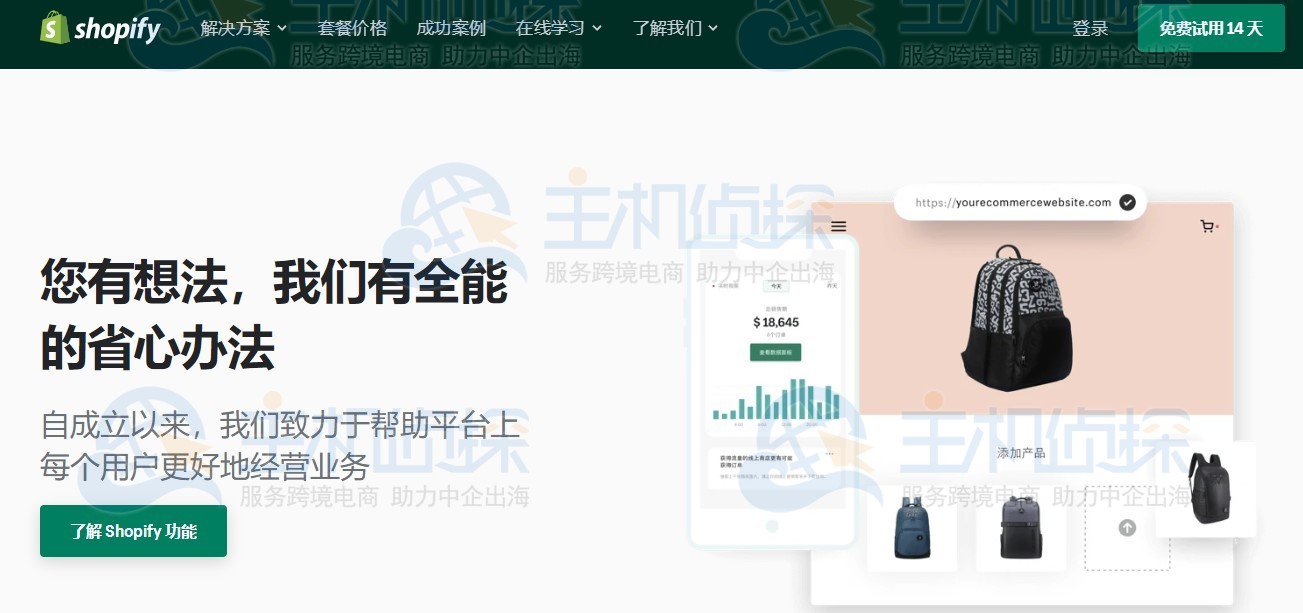The width and height of the screenshot is (1303, 613).
Task: Open the hamburger menu in the storefront mockup
Action: [x=838, y=226]
